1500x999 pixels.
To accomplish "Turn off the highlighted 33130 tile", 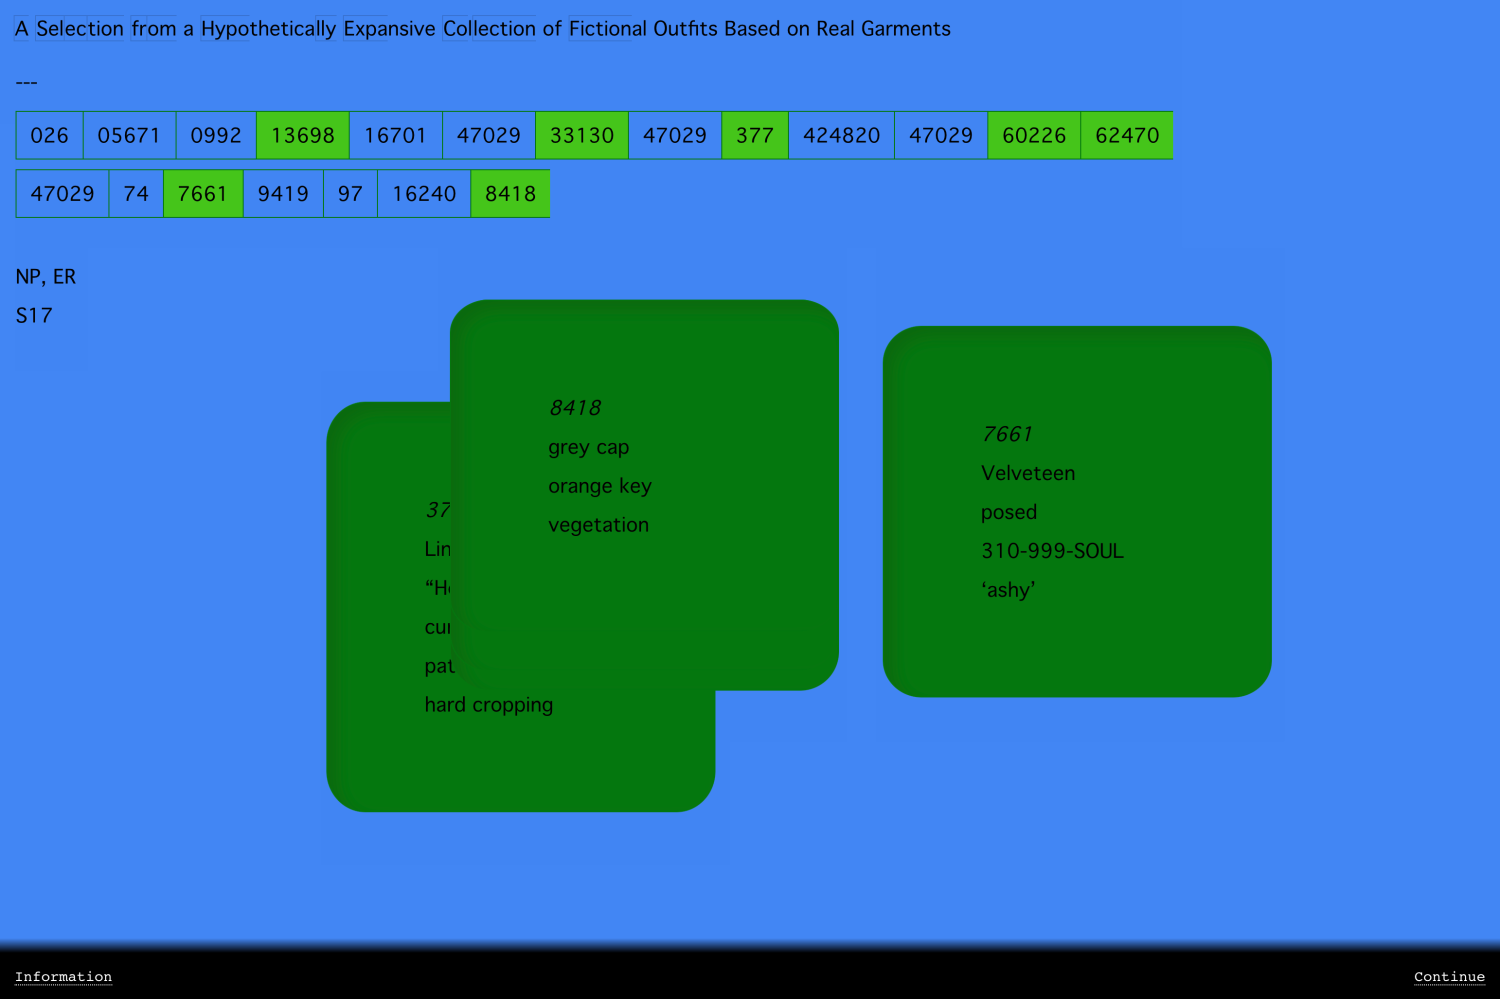I will 582,135.
